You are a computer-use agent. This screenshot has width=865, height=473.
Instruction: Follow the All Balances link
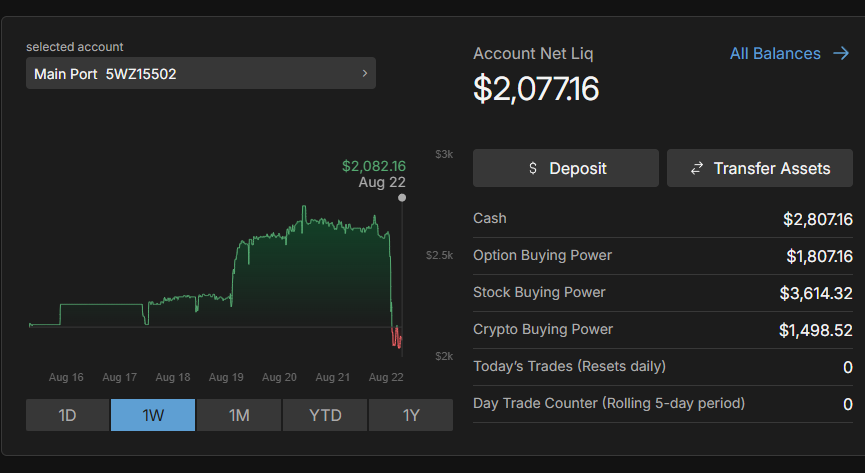(x=775, y=54)
